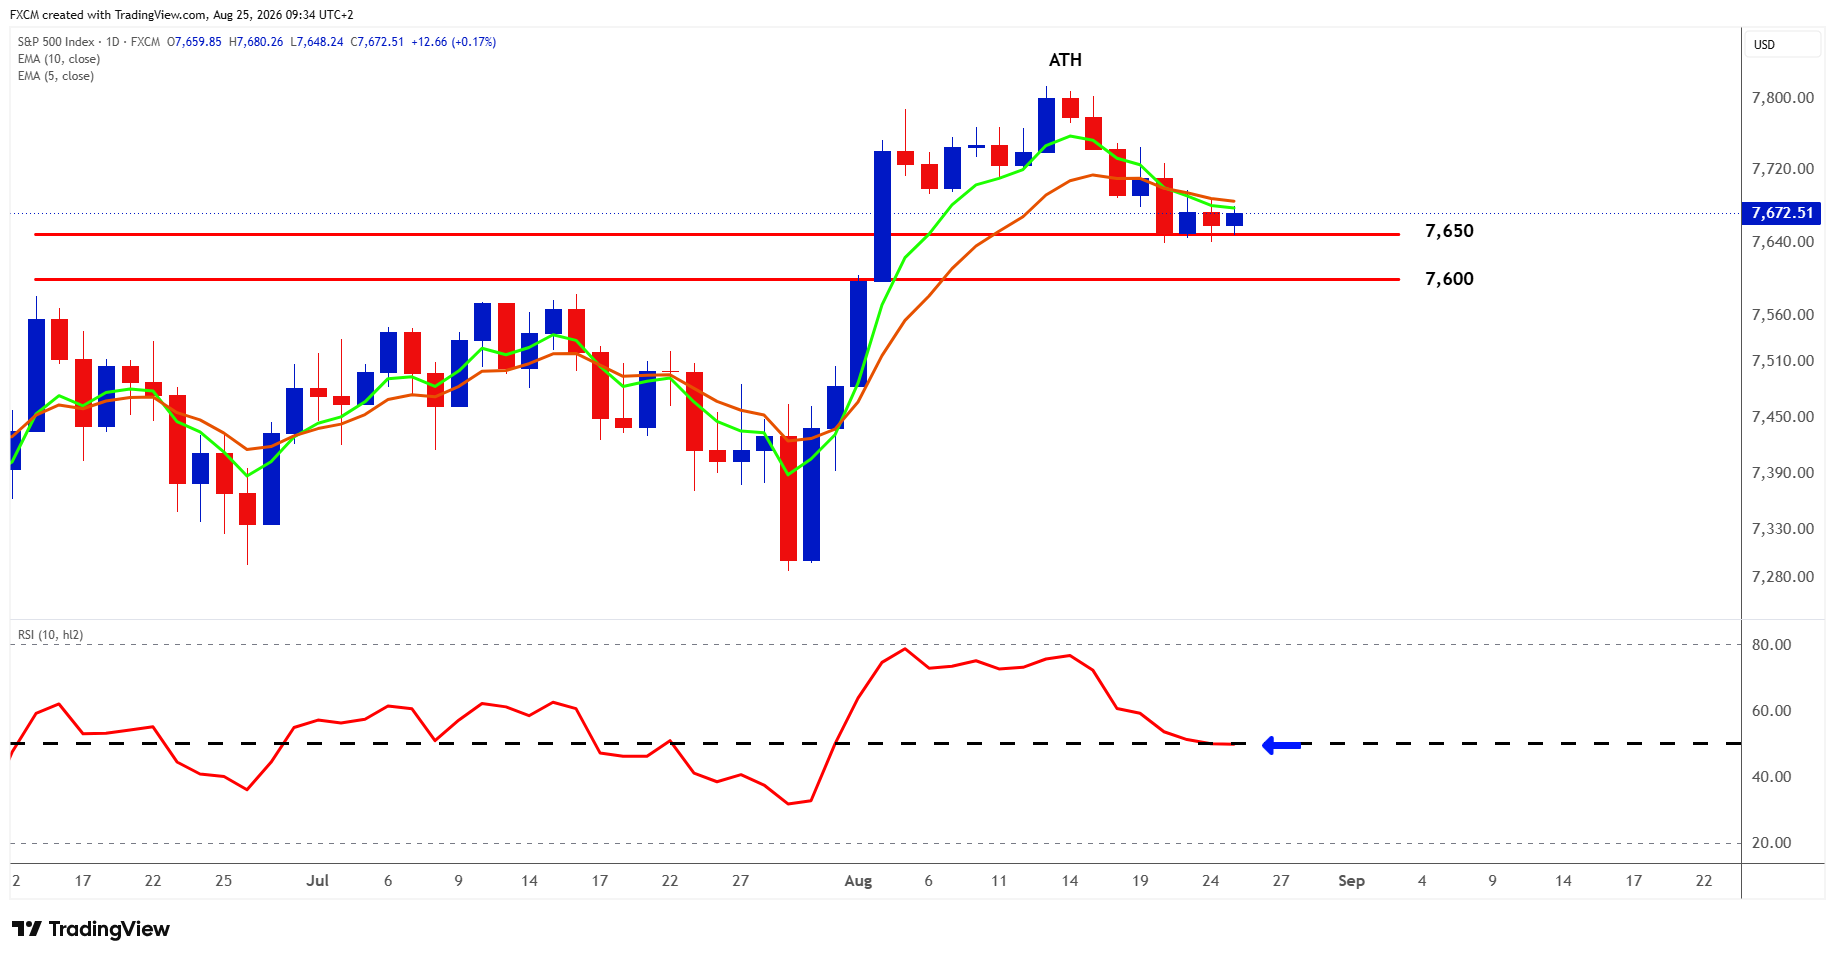Image resolution: width=1835 pixels, height=959 pixels.
Task: Click the Aug label on the time axis
Action: pos(858,881)
